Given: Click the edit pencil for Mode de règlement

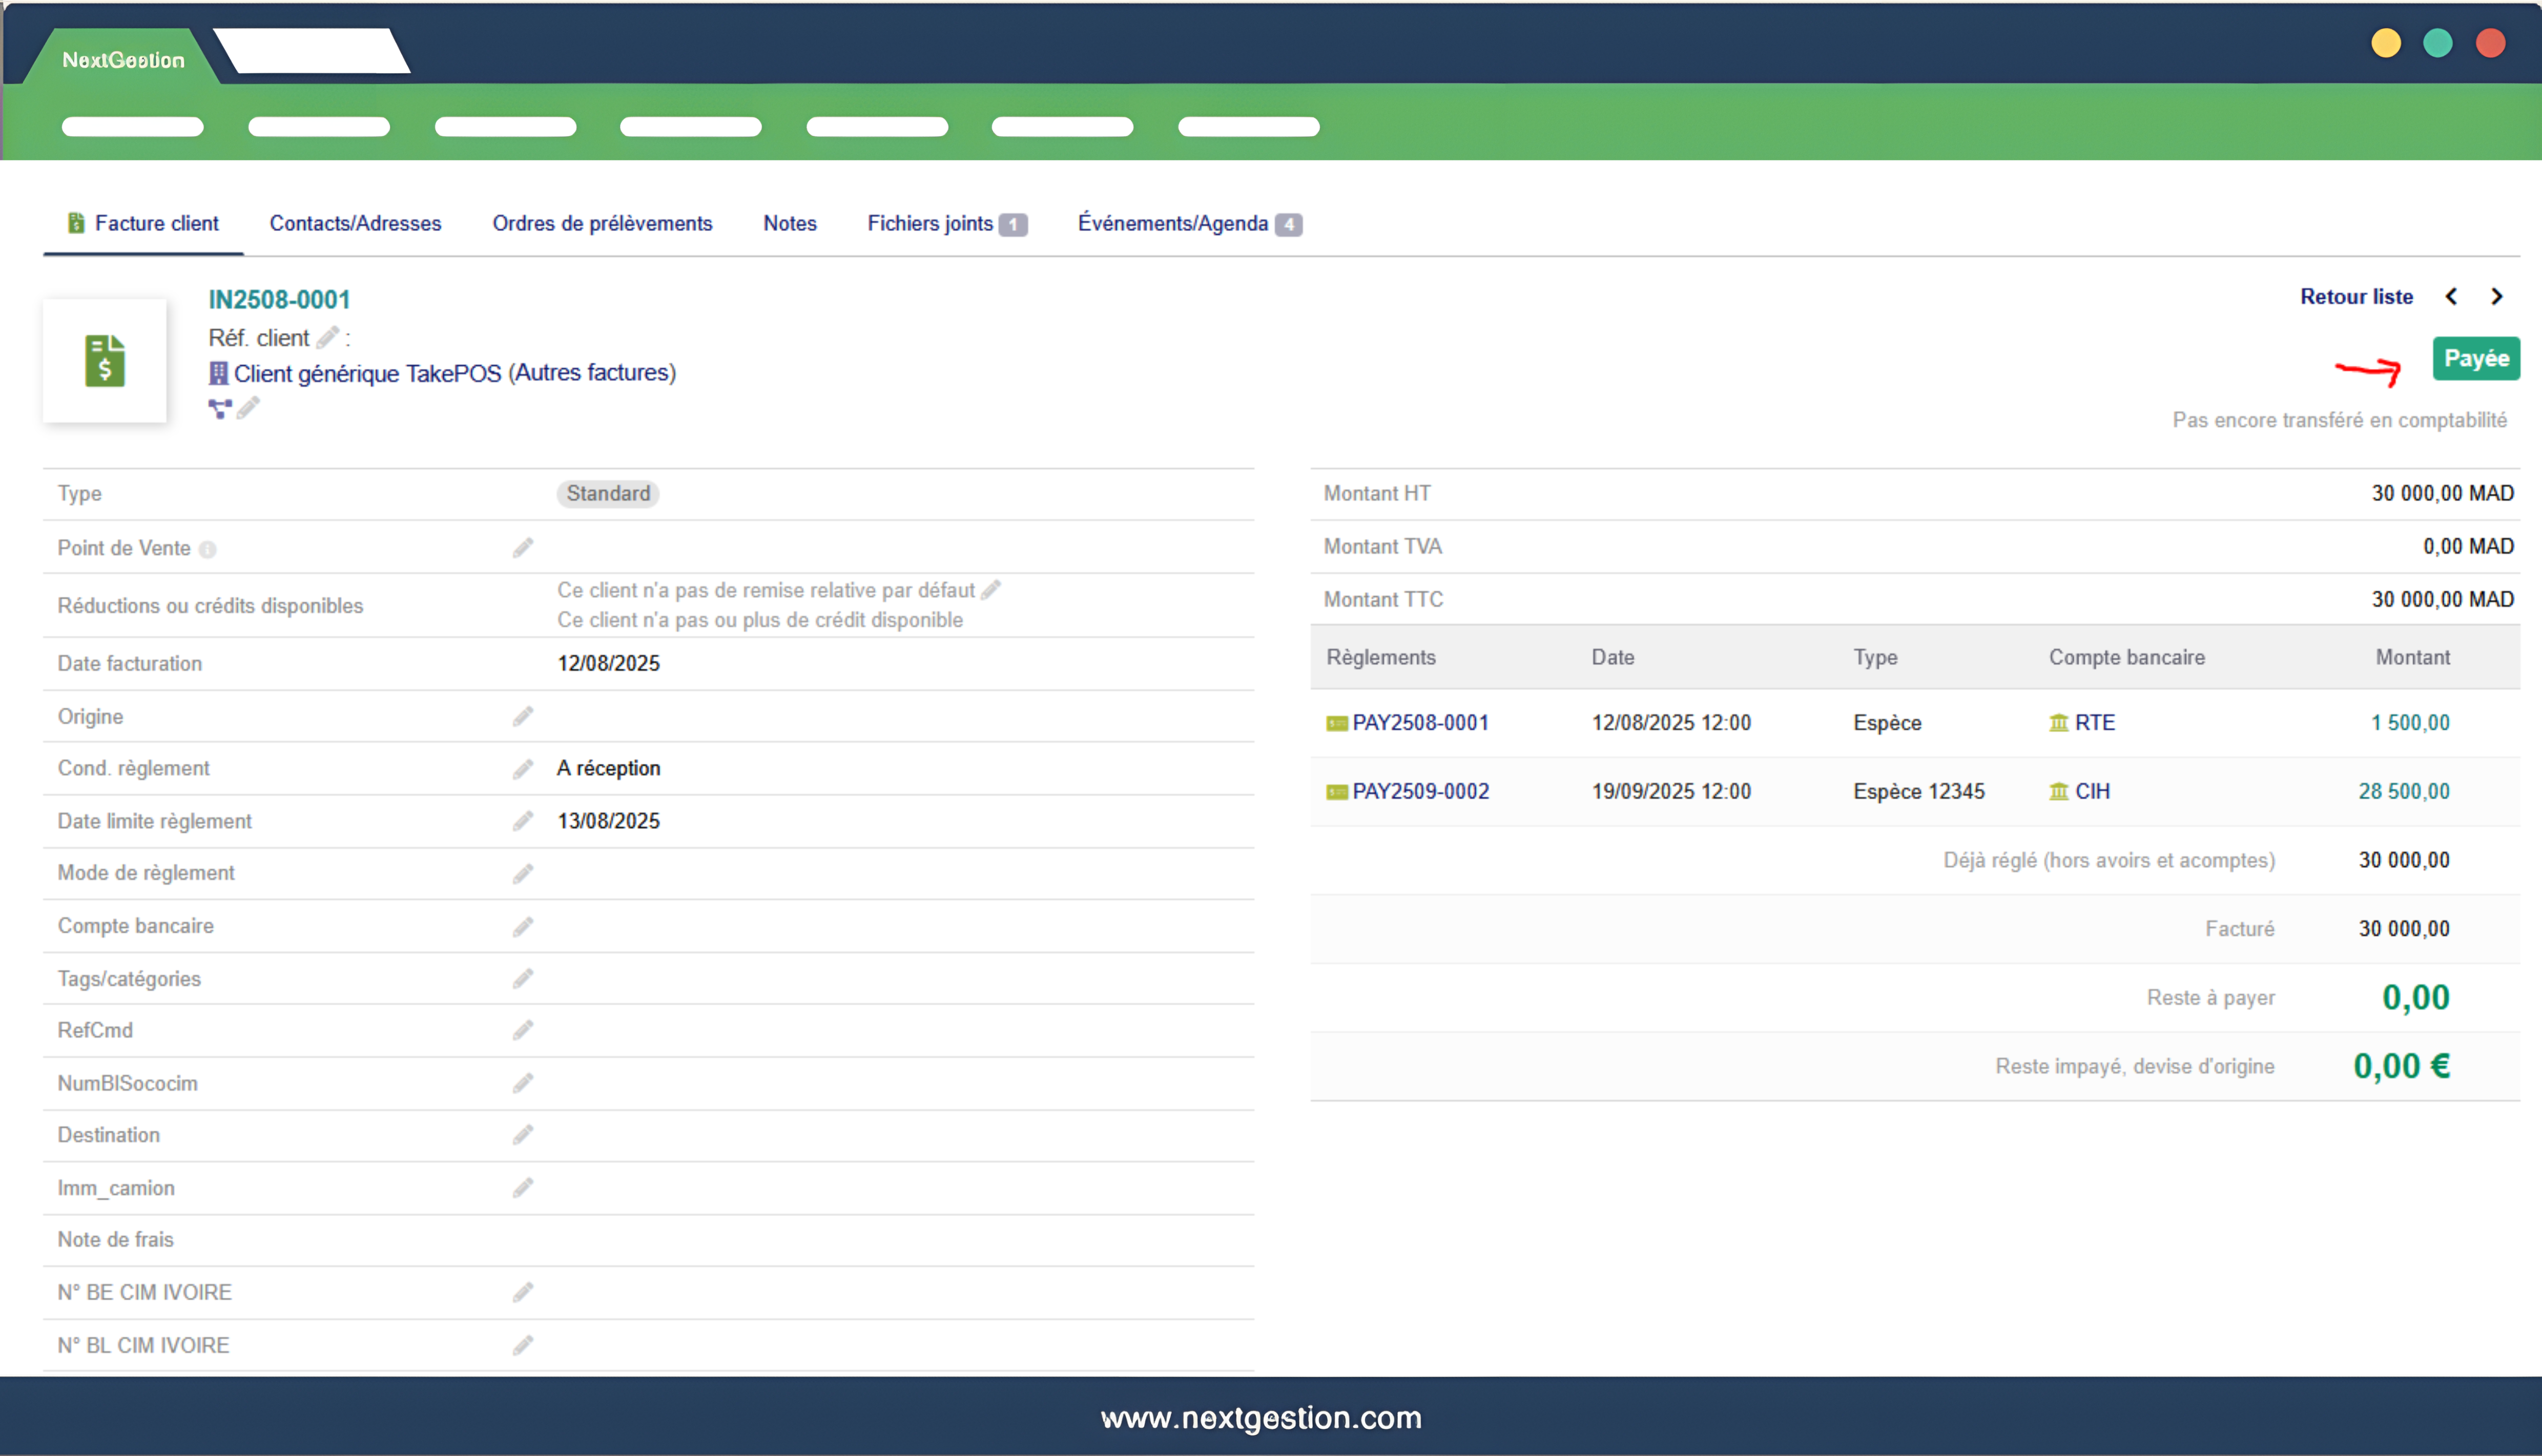Looking at the screenshot, I should (x=523, y=874).
